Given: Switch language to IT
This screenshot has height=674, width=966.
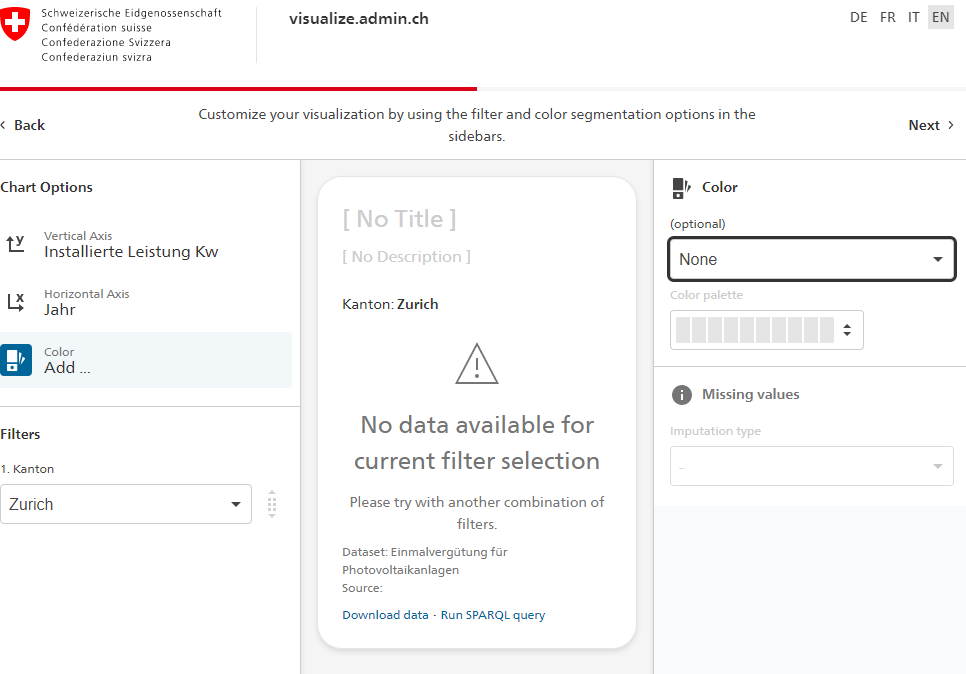Looking at the screenshot, I should pos(914,17).
